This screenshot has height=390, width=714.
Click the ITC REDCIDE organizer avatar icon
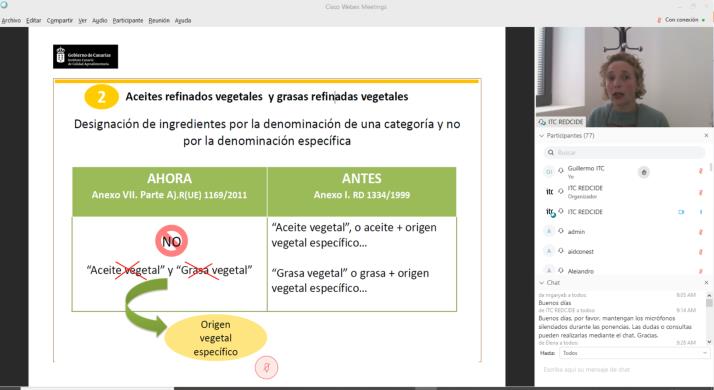pos(549,192)
